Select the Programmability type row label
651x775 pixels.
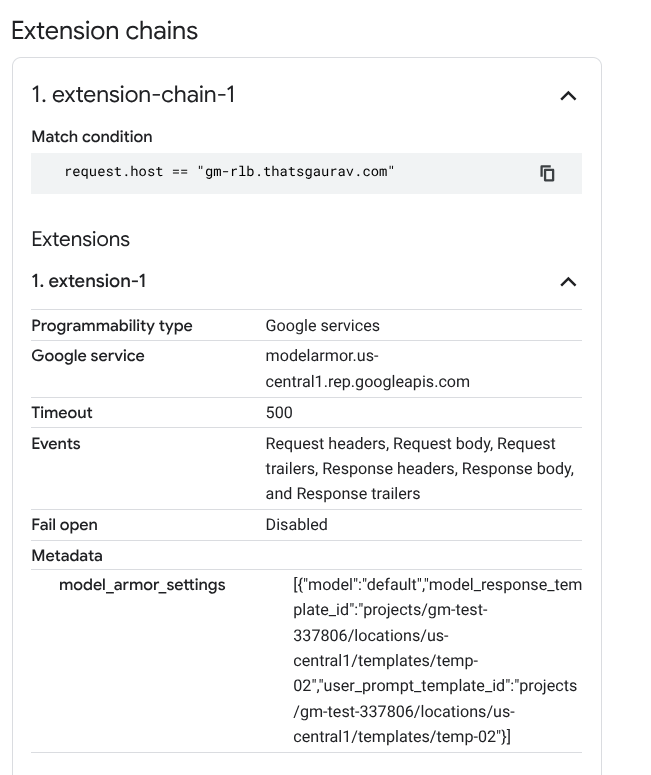[112, 326]
